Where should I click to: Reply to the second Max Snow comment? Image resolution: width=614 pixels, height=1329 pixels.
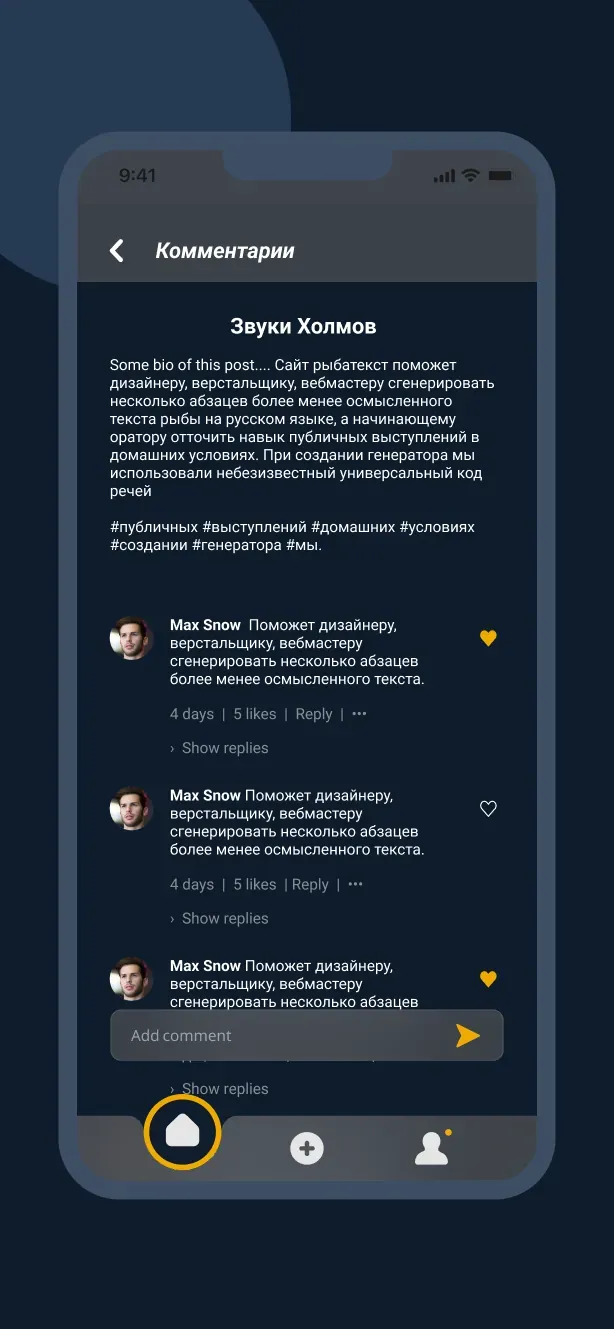[x=310, y=884]
